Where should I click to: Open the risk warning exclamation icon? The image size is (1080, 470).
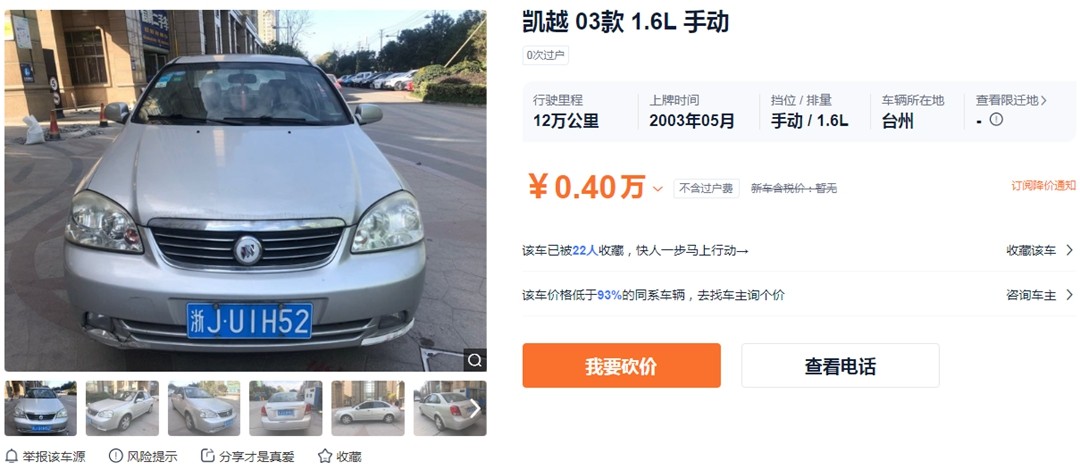point(116,456)
